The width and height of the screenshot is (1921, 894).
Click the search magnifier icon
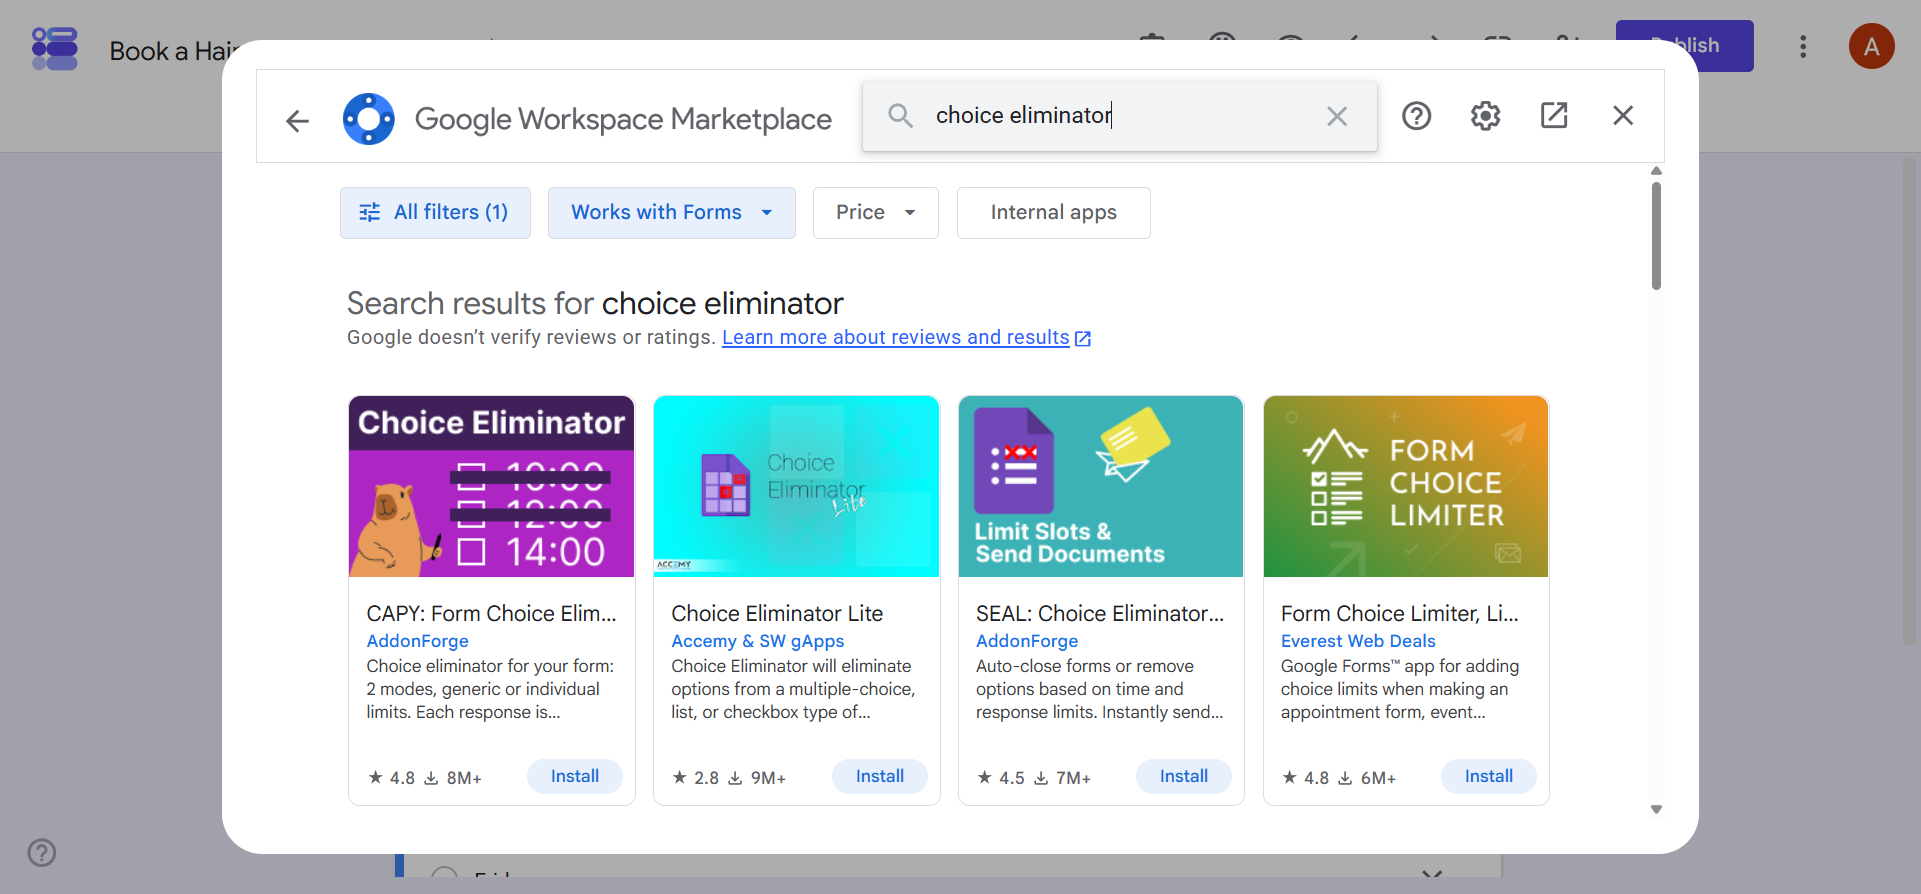(x=900, y=116)
